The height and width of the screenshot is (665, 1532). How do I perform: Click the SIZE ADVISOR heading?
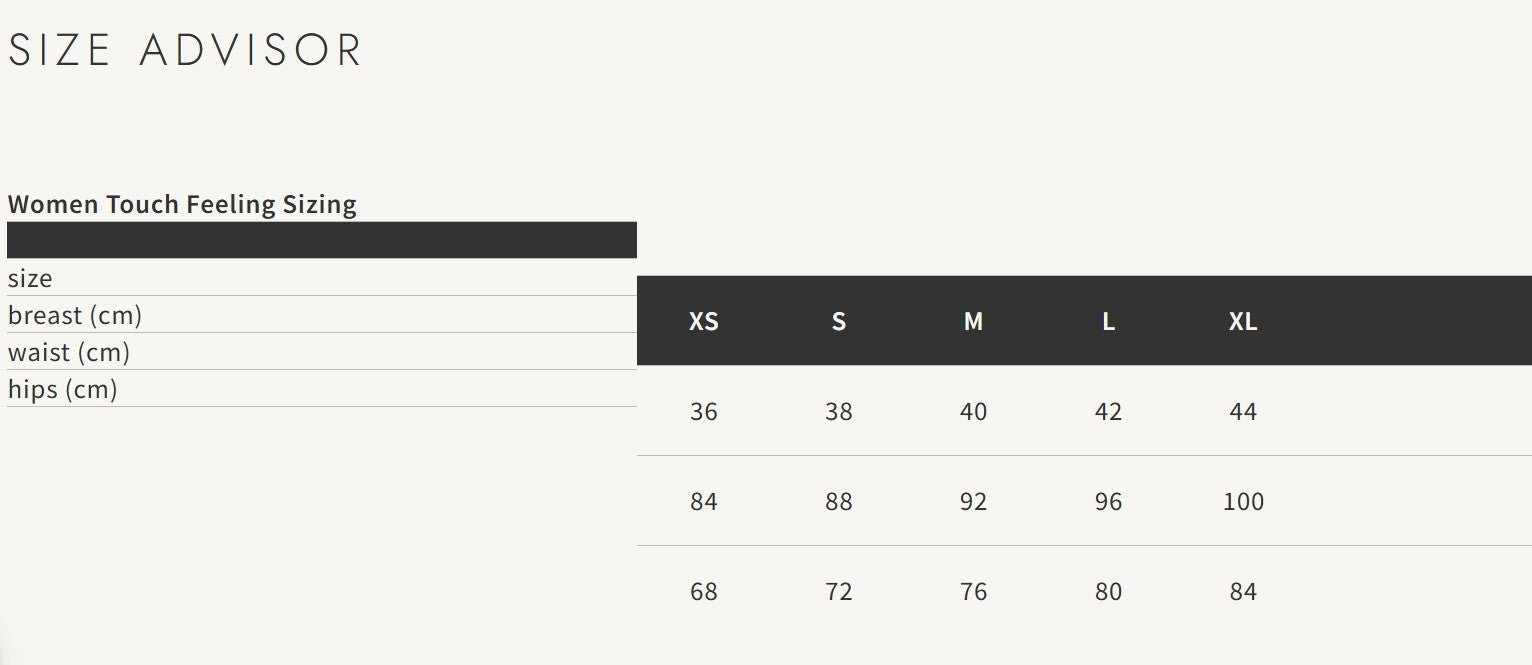coord(185,50)
